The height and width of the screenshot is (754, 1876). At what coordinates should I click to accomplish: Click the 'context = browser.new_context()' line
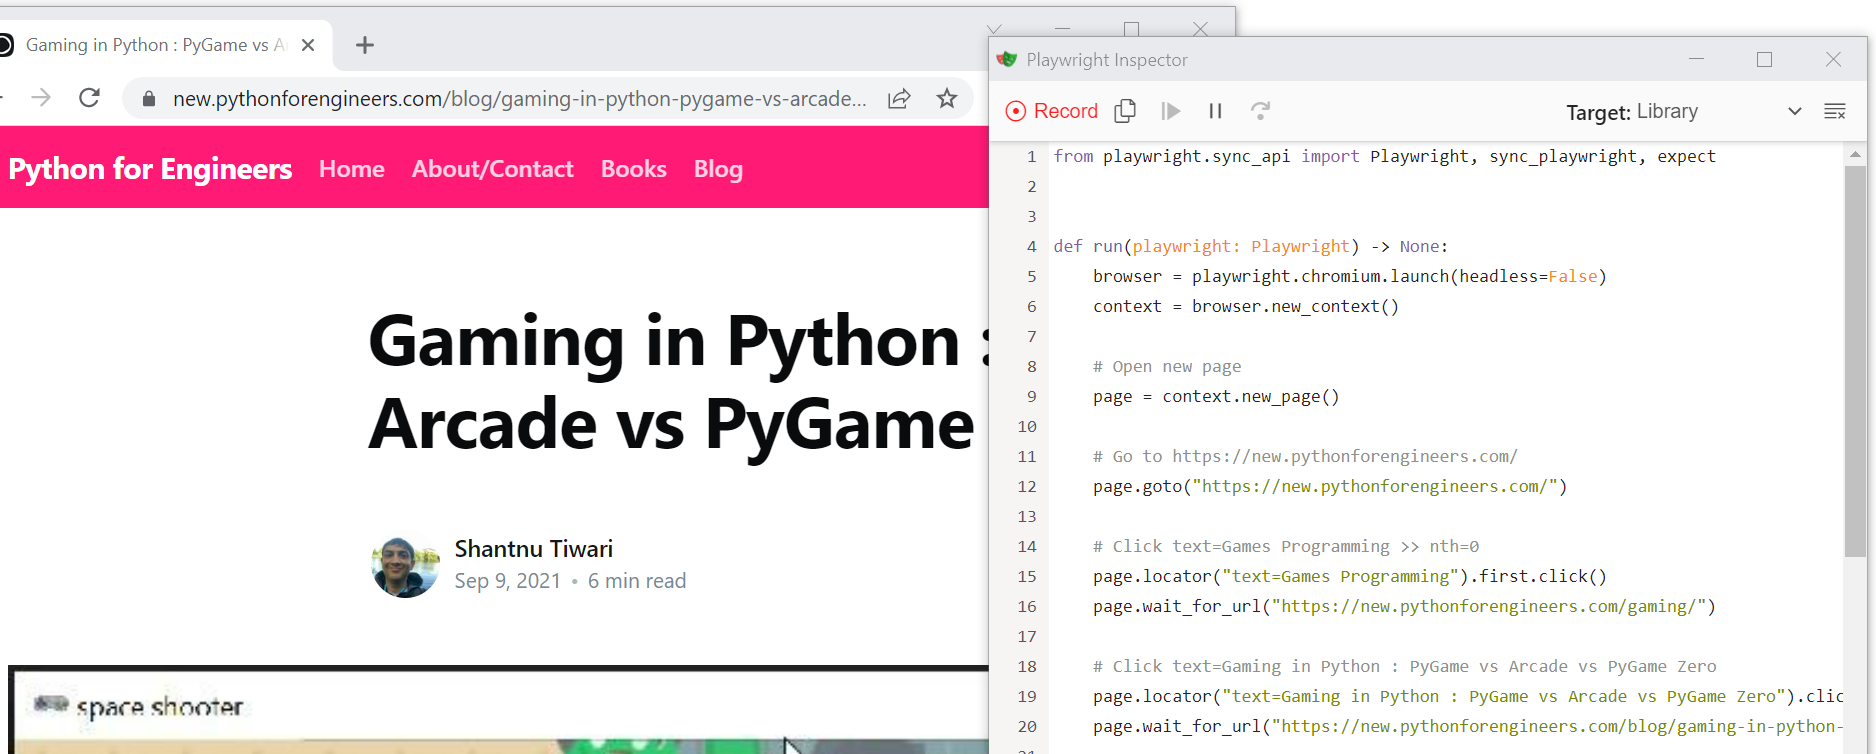coord(1246,306)
